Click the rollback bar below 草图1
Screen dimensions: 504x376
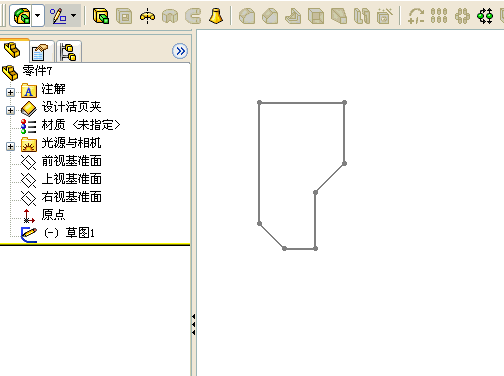pos(95,245)
